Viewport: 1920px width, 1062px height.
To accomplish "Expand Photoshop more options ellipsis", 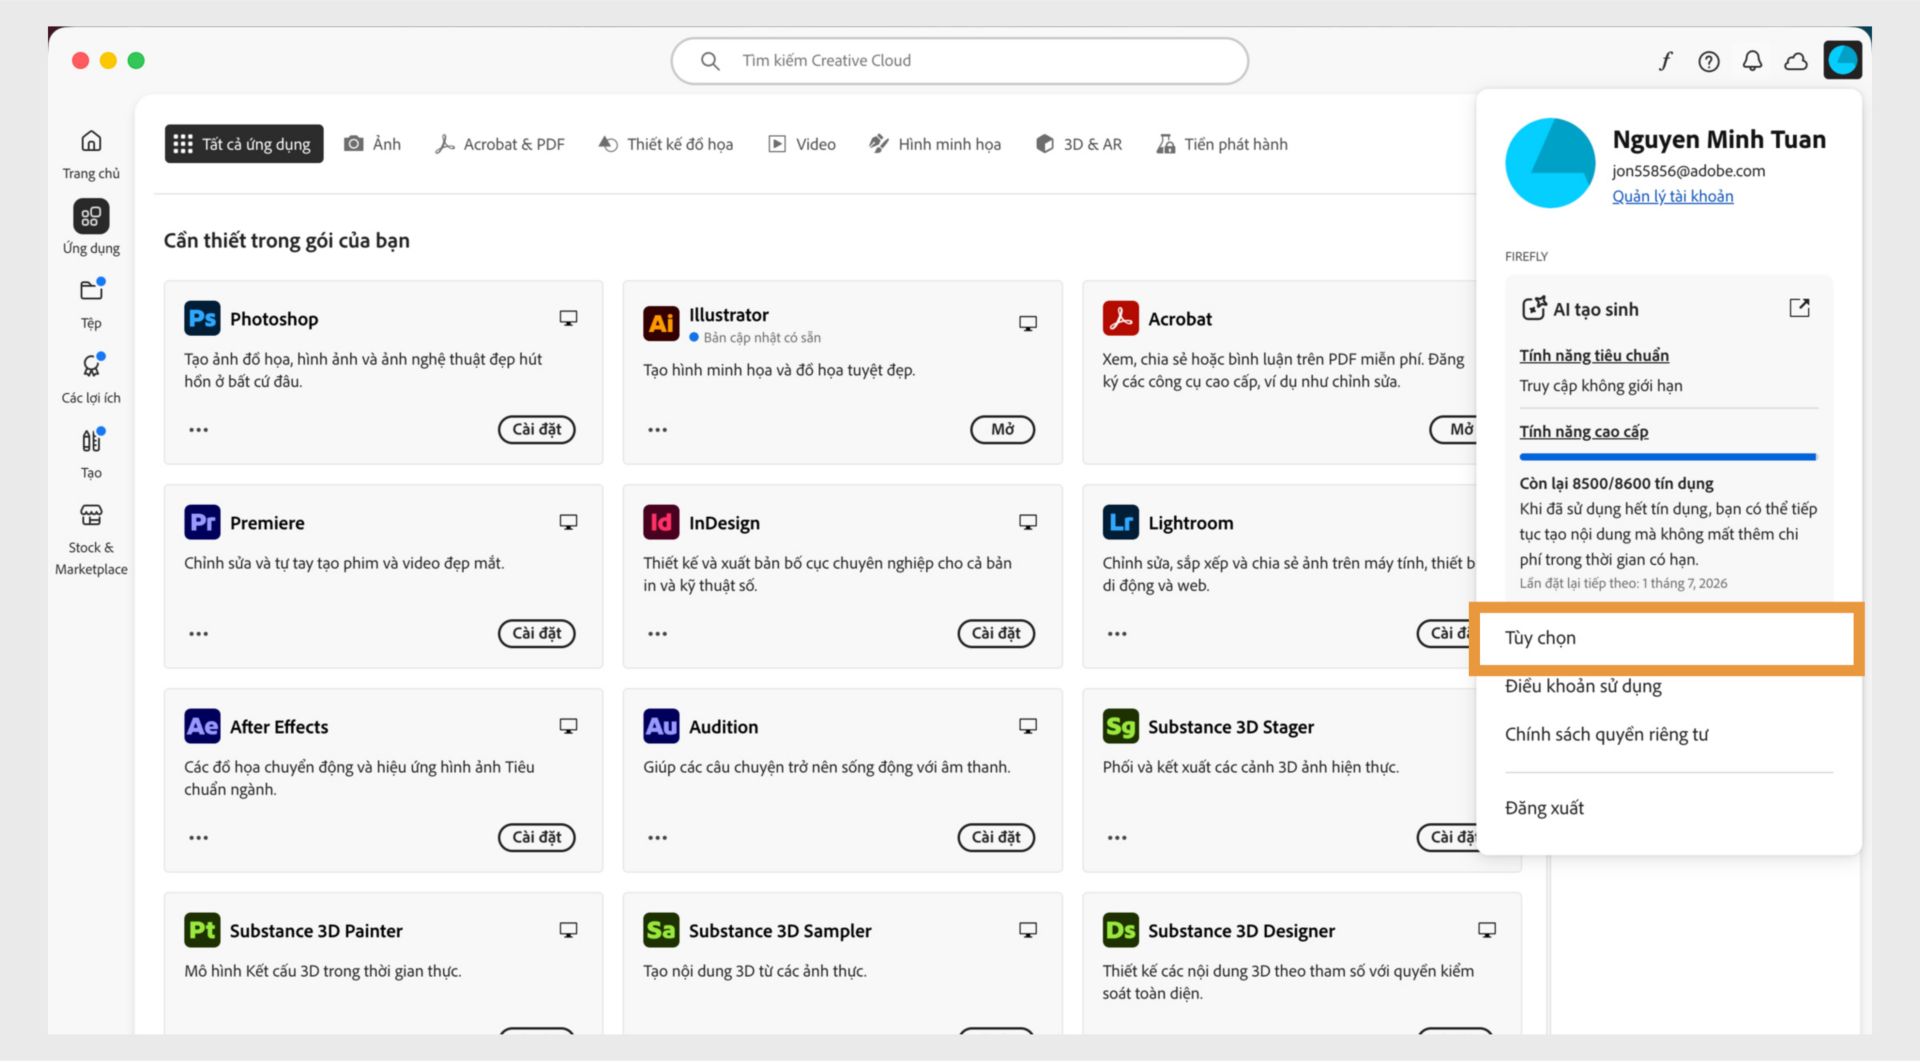I will pyautogui.click(x=198, y=430).
